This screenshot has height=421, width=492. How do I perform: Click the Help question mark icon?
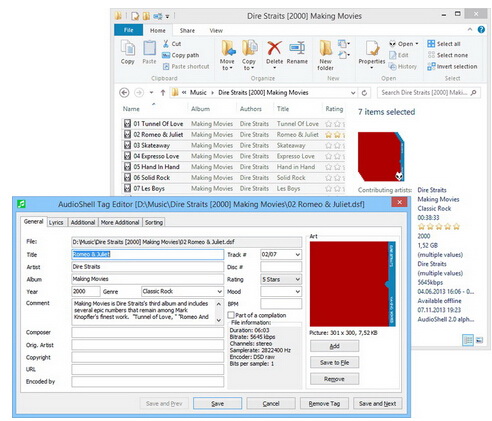(481, 29)
